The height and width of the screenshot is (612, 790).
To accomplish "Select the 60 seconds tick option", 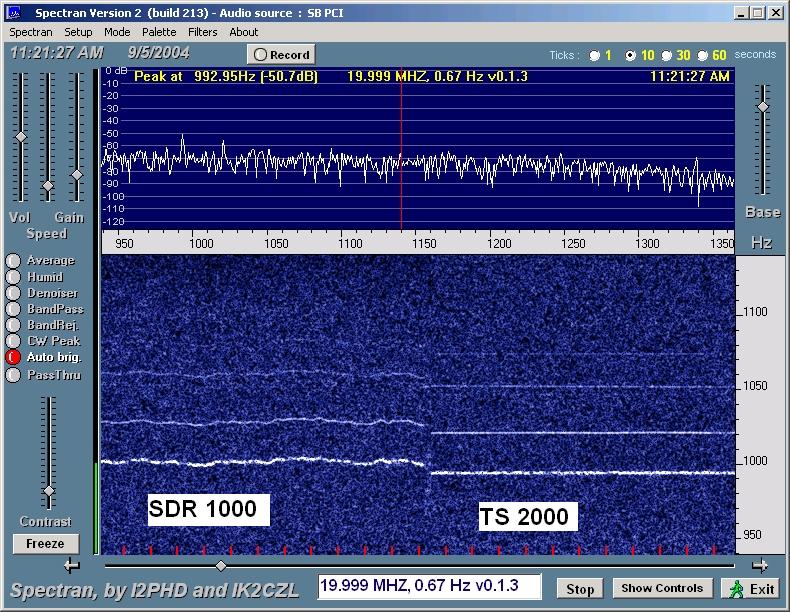I will tap(702, 56).
